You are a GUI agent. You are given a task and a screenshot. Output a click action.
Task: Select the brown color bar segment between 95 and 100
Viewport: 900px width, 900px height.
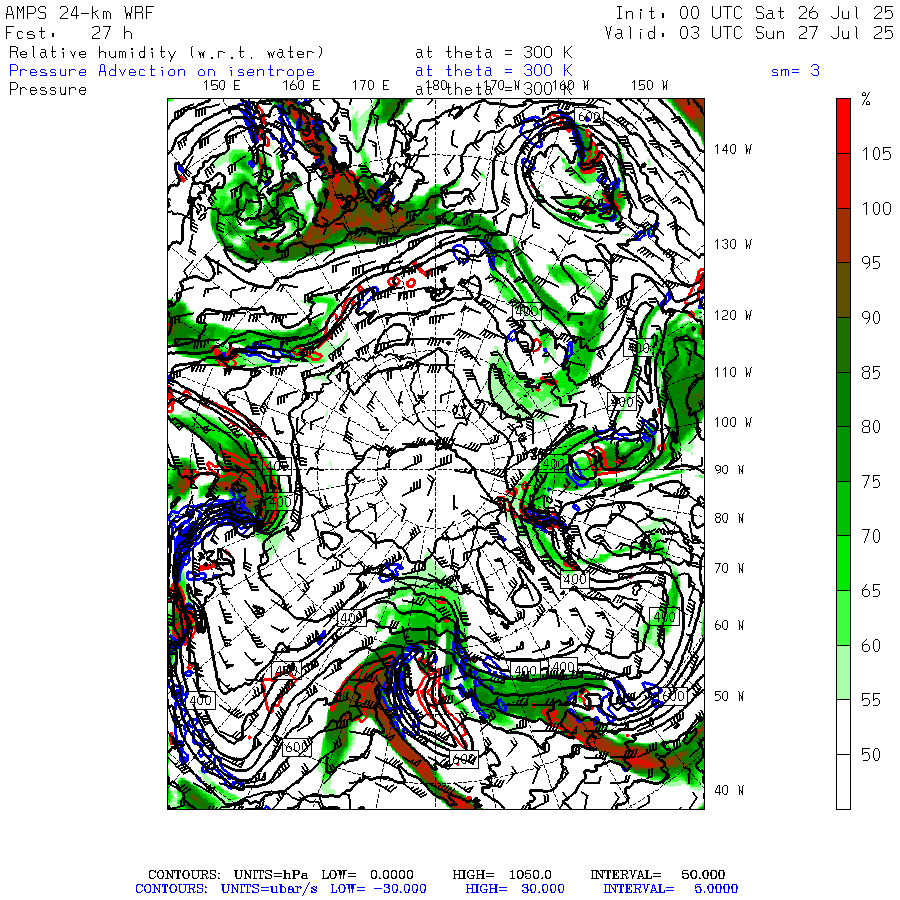tap(843, 235)
